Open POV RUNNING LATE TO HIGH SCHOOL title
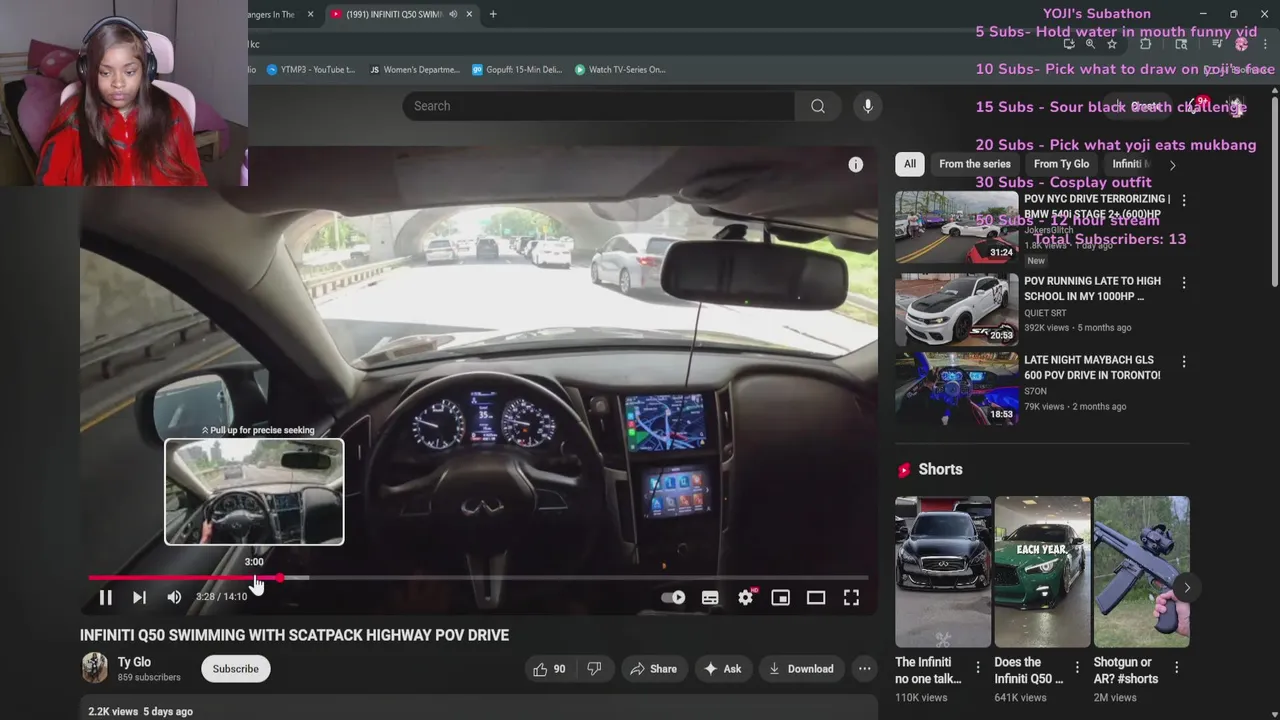Screen dimensions: 1280x720 (1092, 289)
